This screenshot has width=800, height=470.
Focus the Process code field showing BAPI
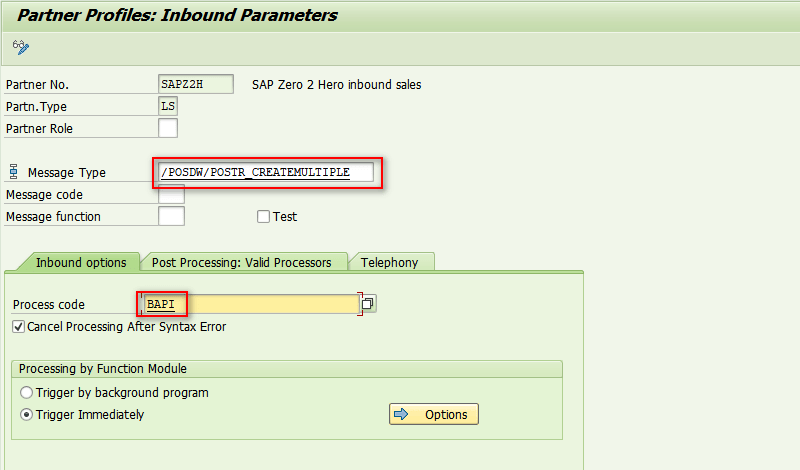[x=250, y=304]
